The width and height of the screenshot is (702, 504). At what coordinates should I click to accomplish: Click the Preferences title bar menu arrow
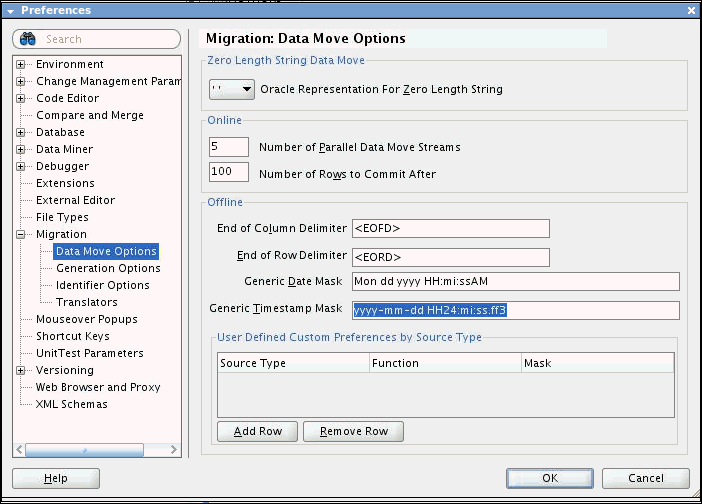click(10, 11)
